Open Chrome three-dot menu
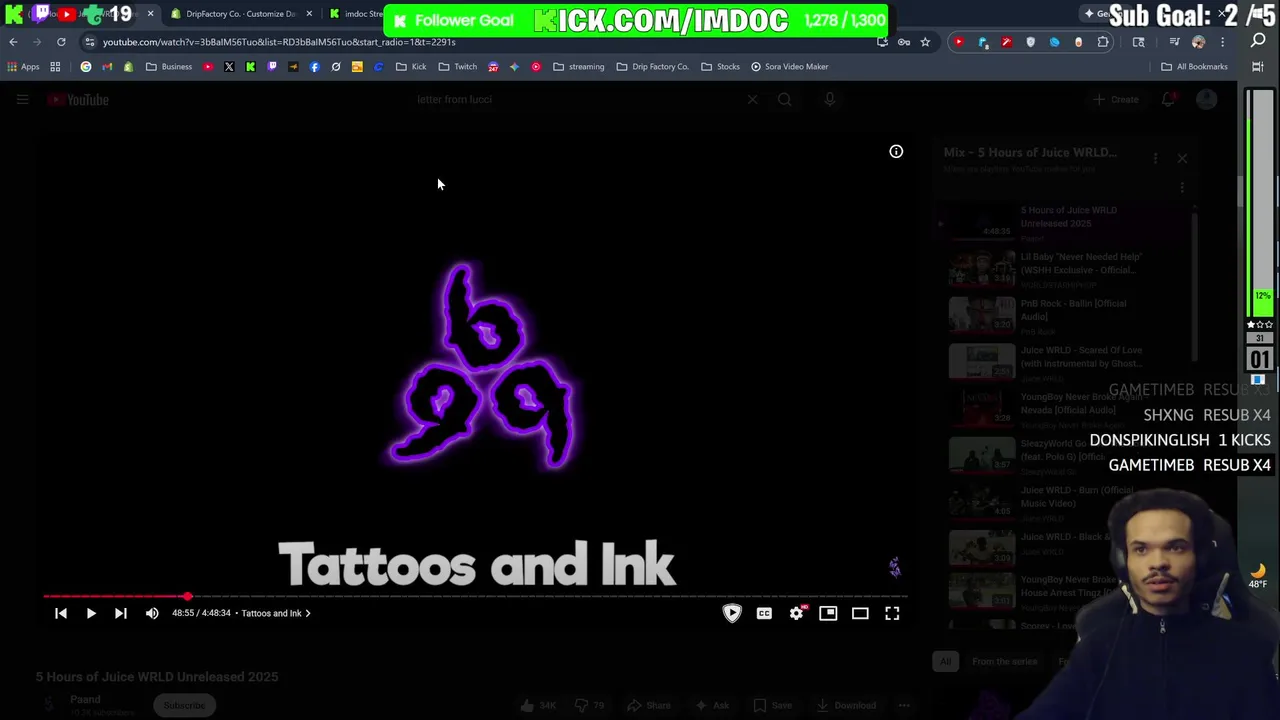The height and width of the screenshot is (720, 1280). 1222,42
